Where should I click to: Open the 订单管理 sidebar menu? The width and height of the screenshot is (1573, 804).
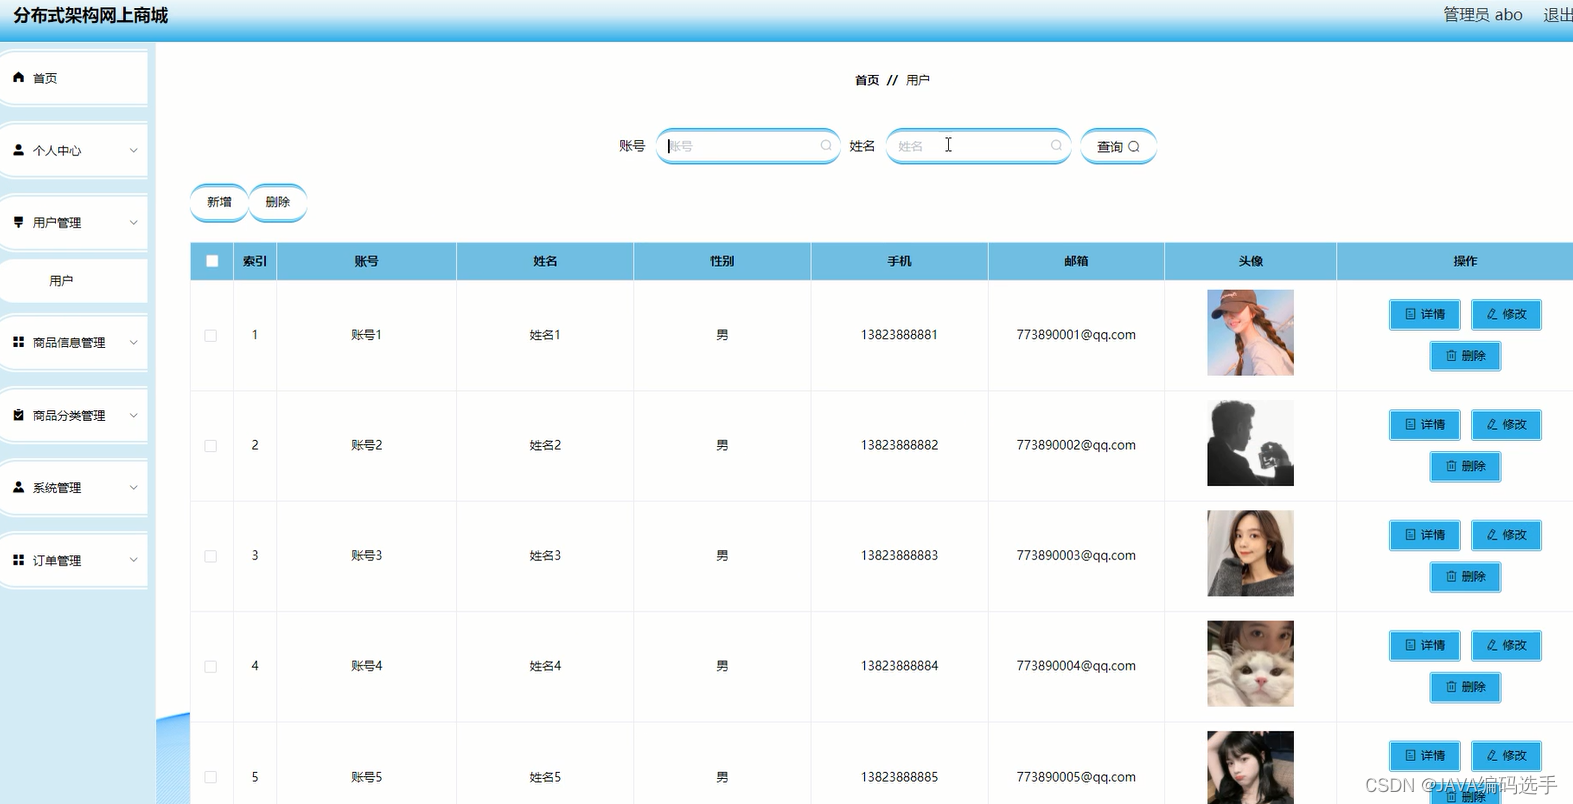point(74,560)
